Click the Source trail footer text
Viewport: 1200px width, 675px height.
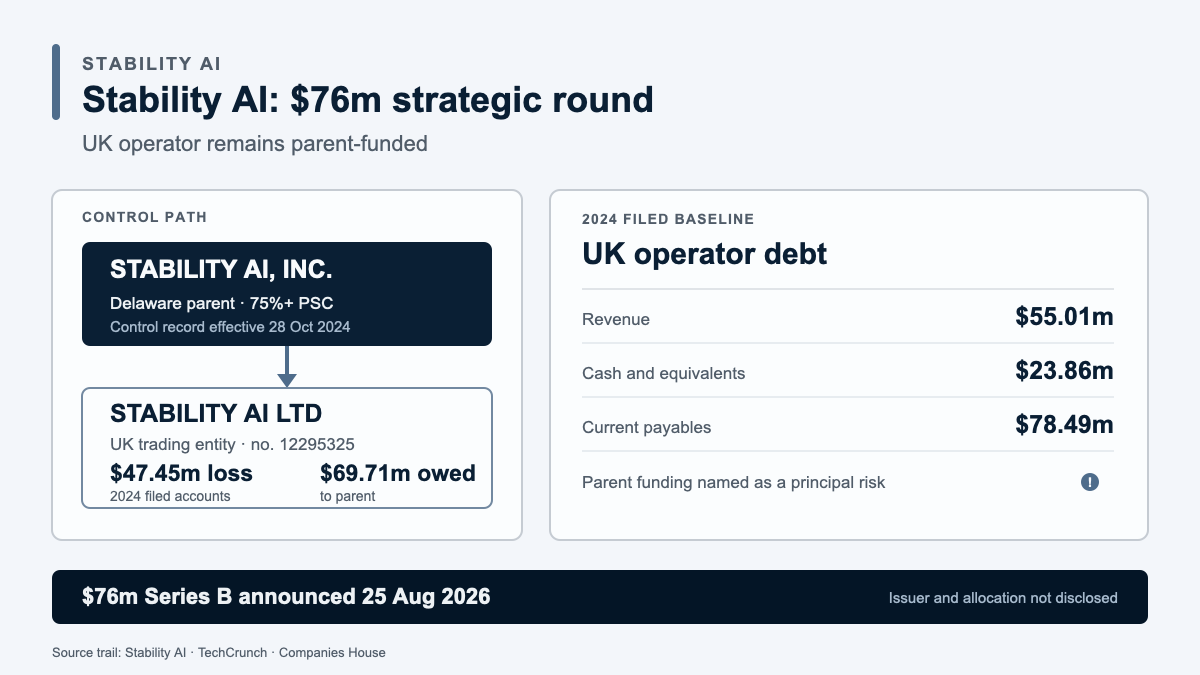coord(219,652)
